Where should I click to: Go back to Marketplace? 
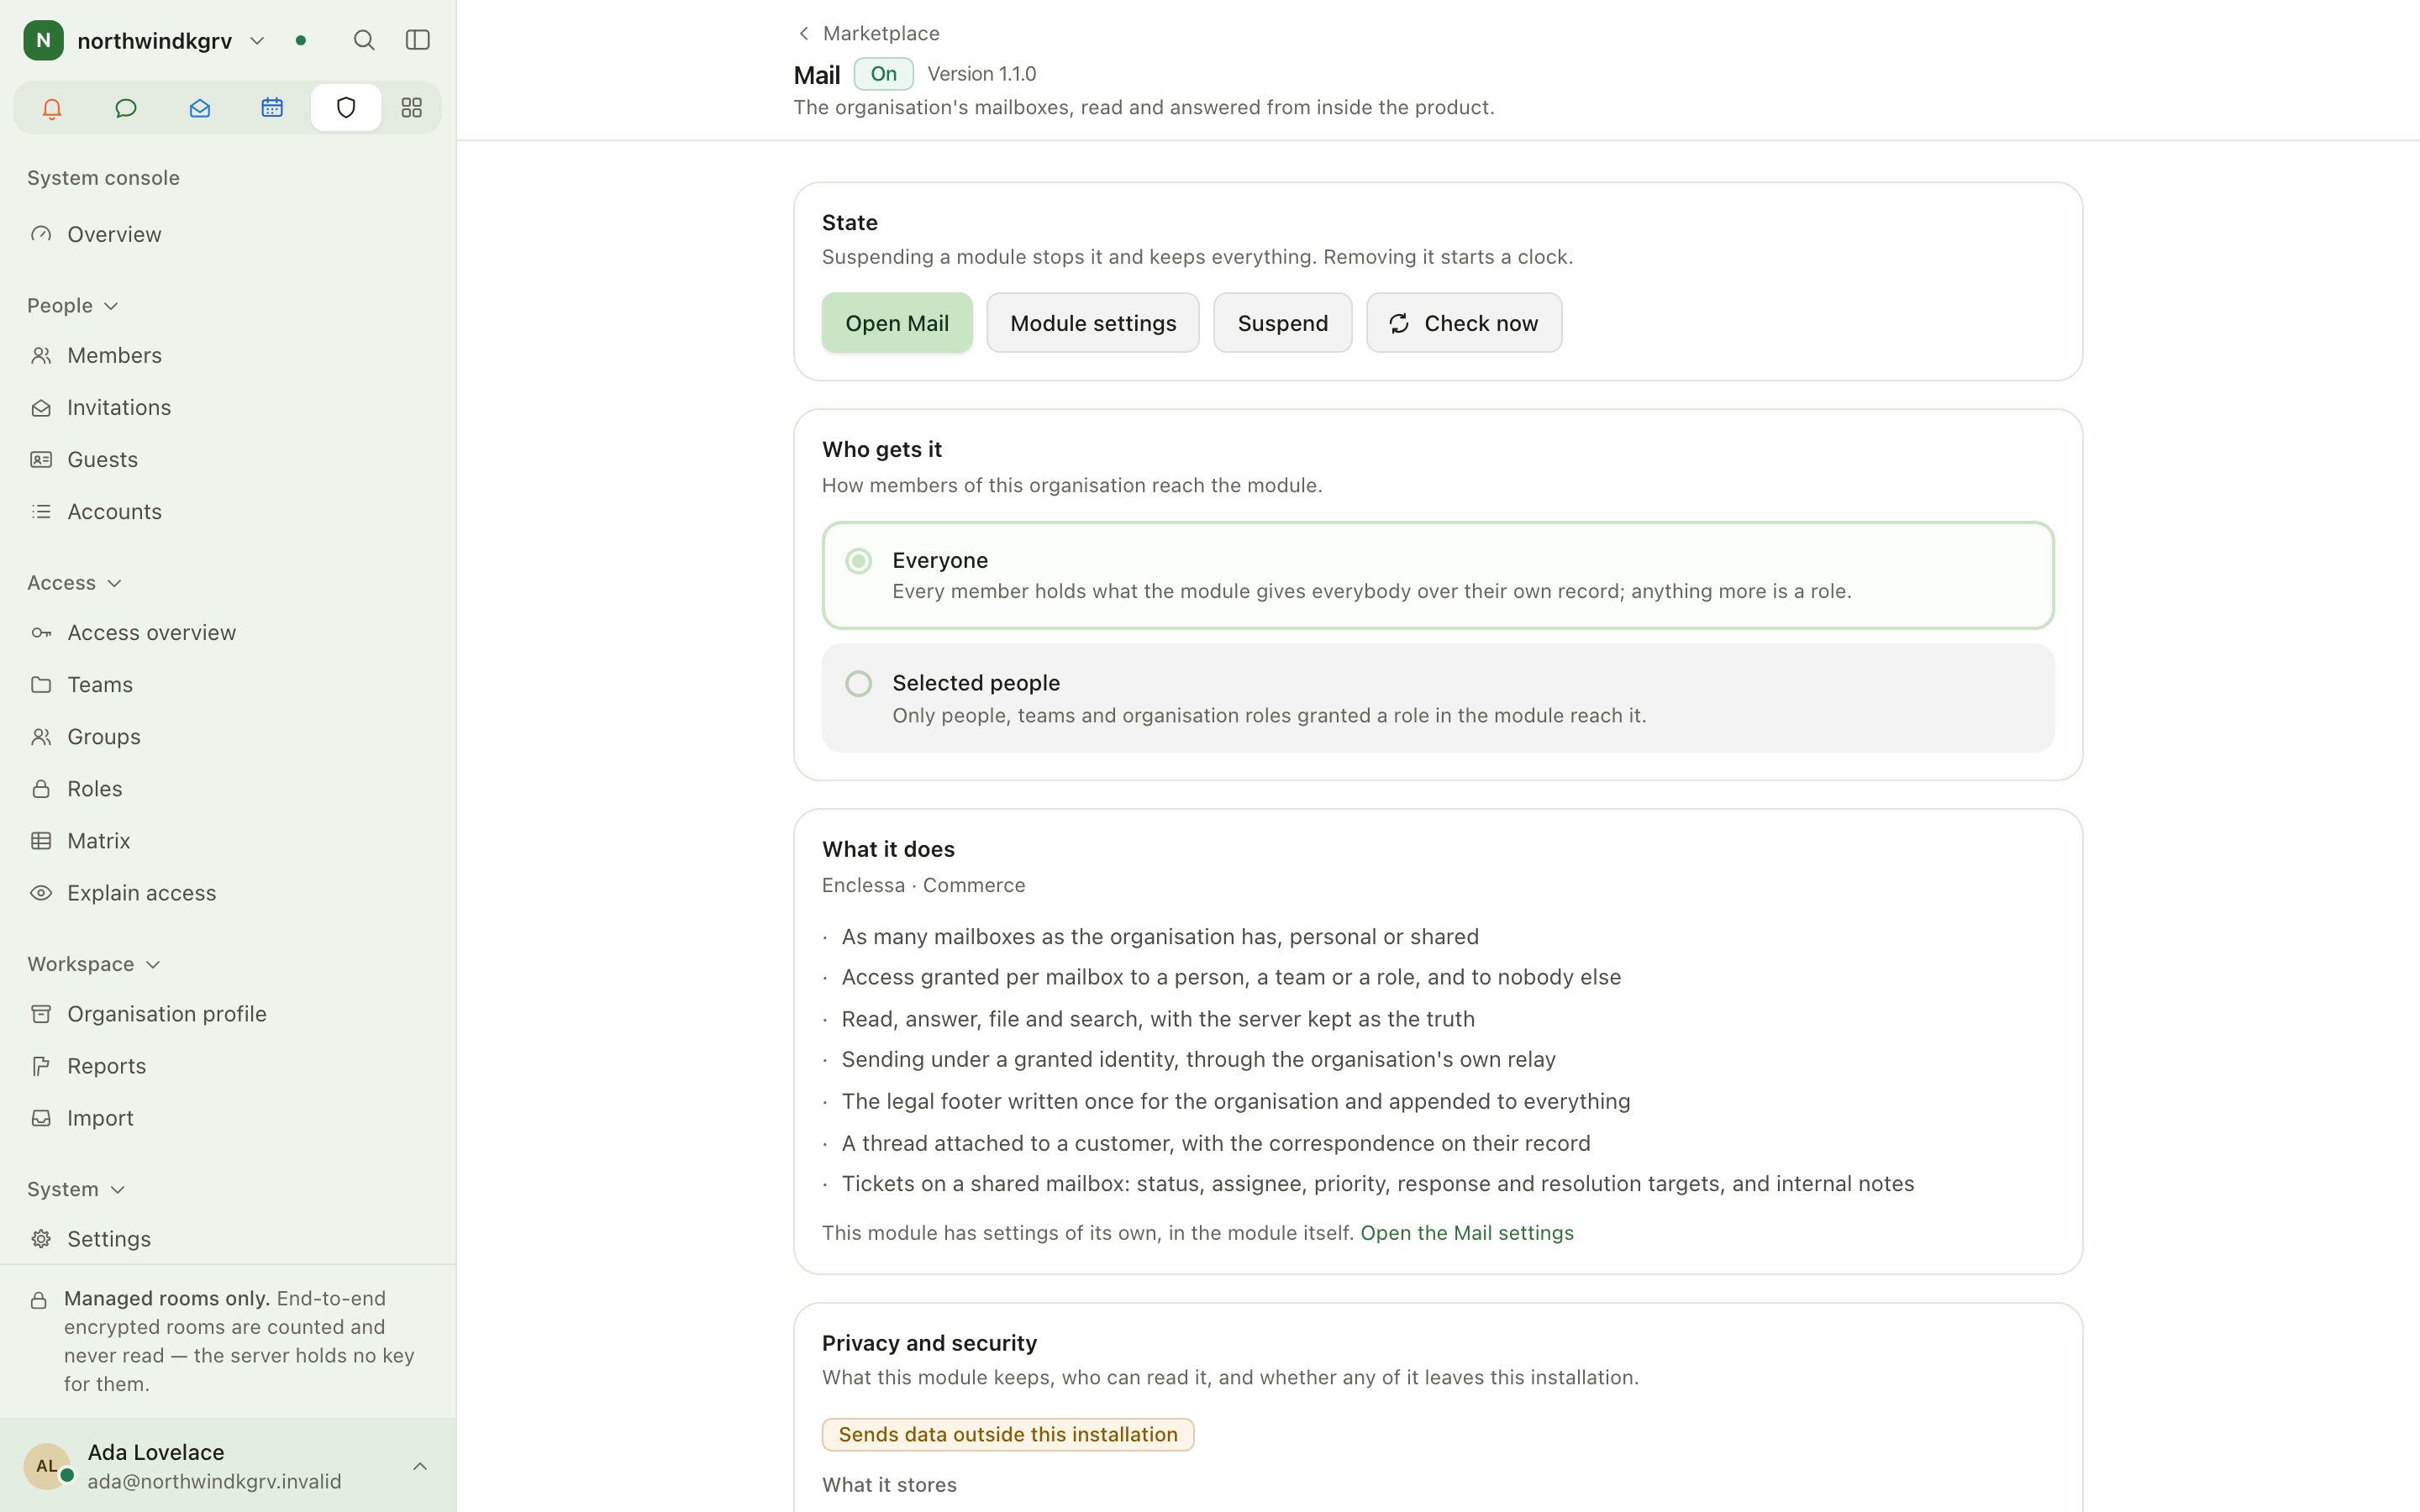click(868, 33)
